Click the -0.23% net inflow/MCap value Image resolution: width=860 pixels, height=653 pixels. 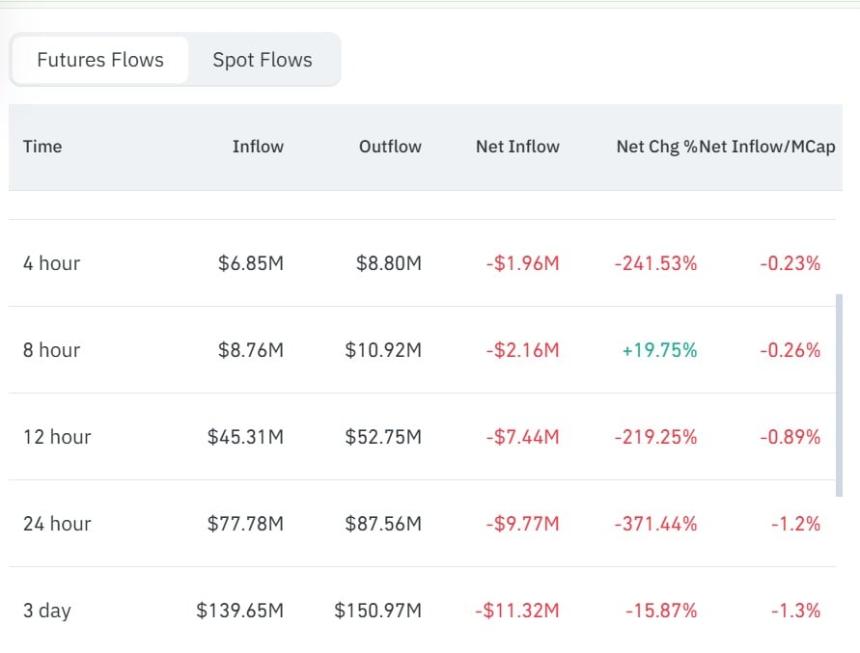[x=790, y=263]
